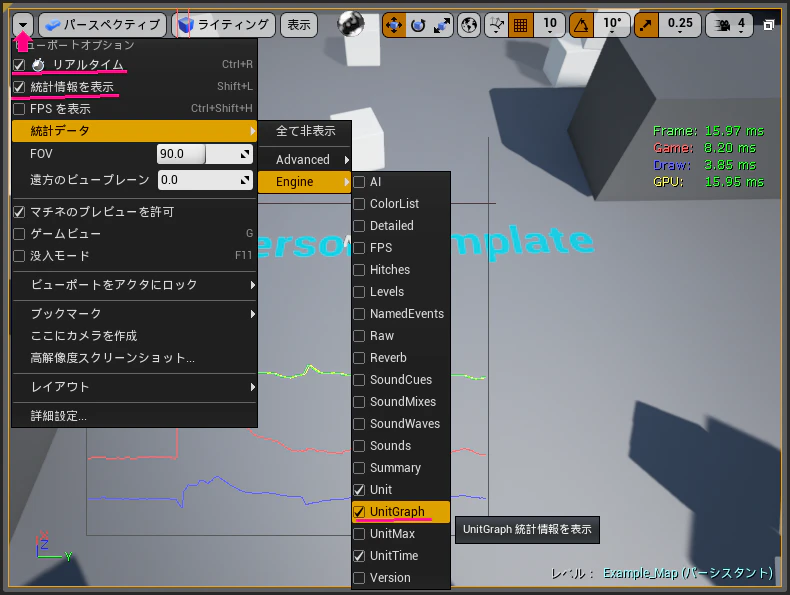
Task: Enable the Levels stat checkbox
Action: [x=359, y=292]
